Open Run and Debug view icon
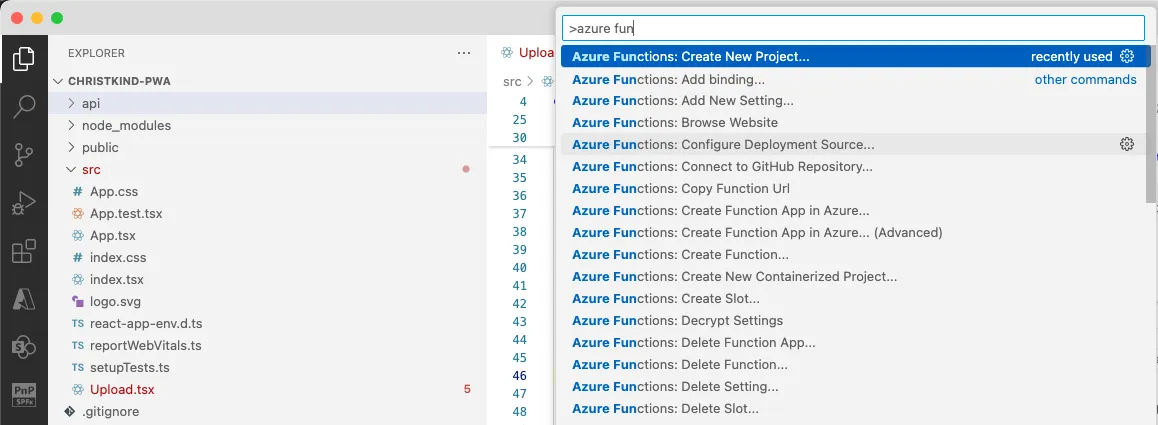1158x425 pixels. (x=24, y=203)
